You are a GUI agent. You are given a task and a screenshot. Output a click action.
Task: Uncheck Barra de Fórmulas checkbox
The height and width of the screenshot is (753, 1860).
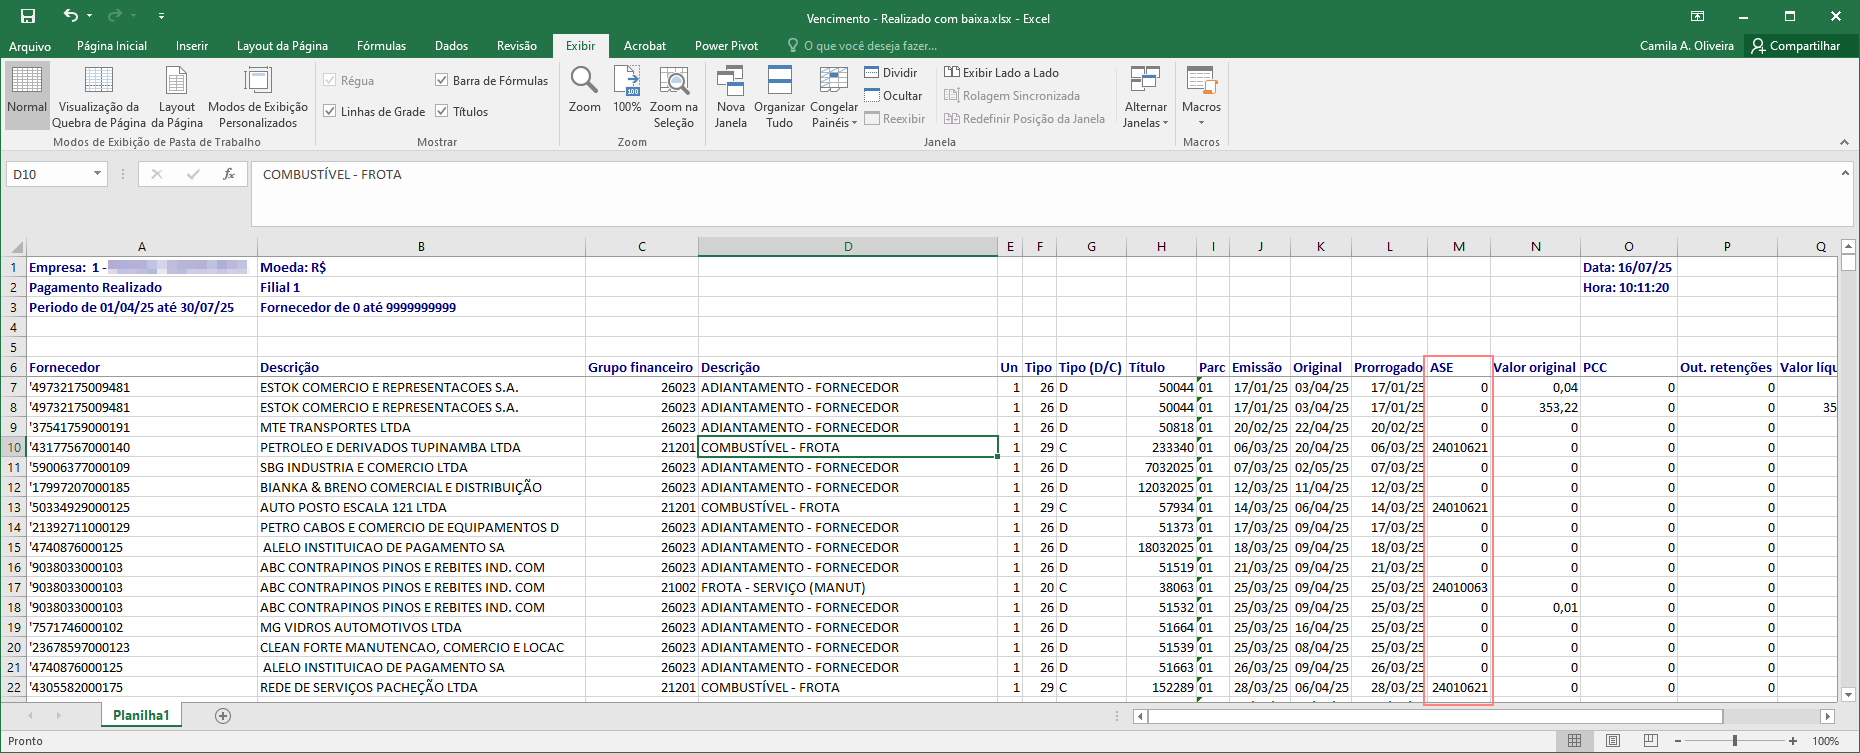click(441, 80)
